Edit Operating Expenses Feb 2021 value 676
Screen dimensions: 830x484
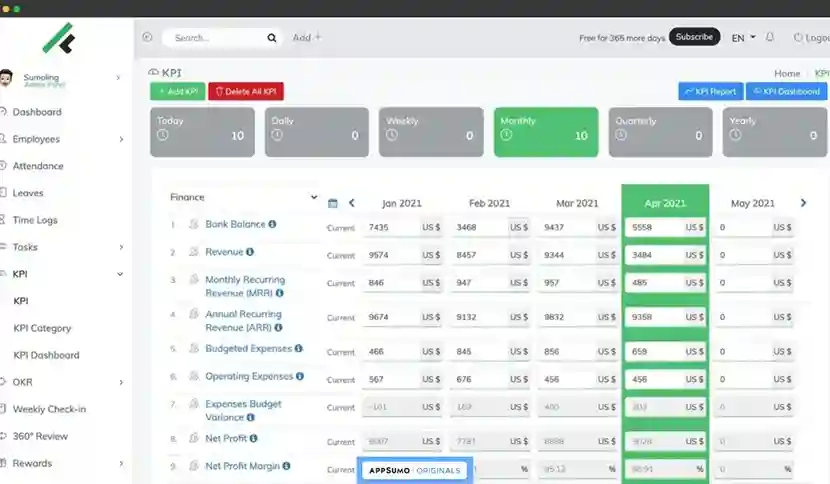pyautogui.click(x=479, y=379)
